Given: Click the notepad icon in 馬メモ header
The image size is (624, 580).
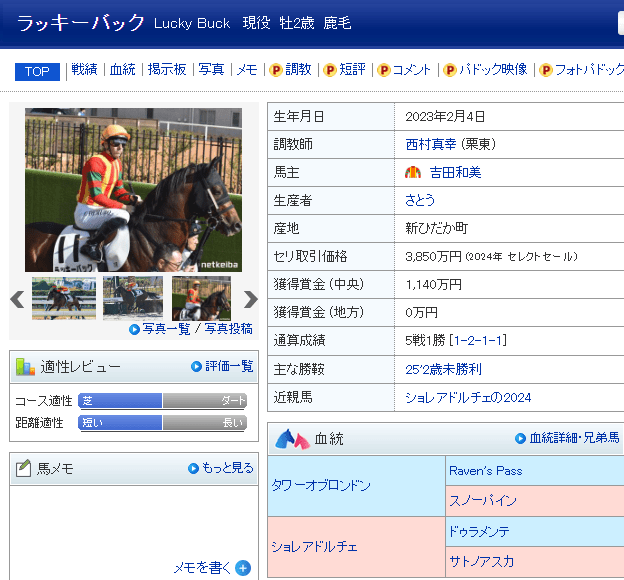Looking at the screenshot, I should [23, 468].
